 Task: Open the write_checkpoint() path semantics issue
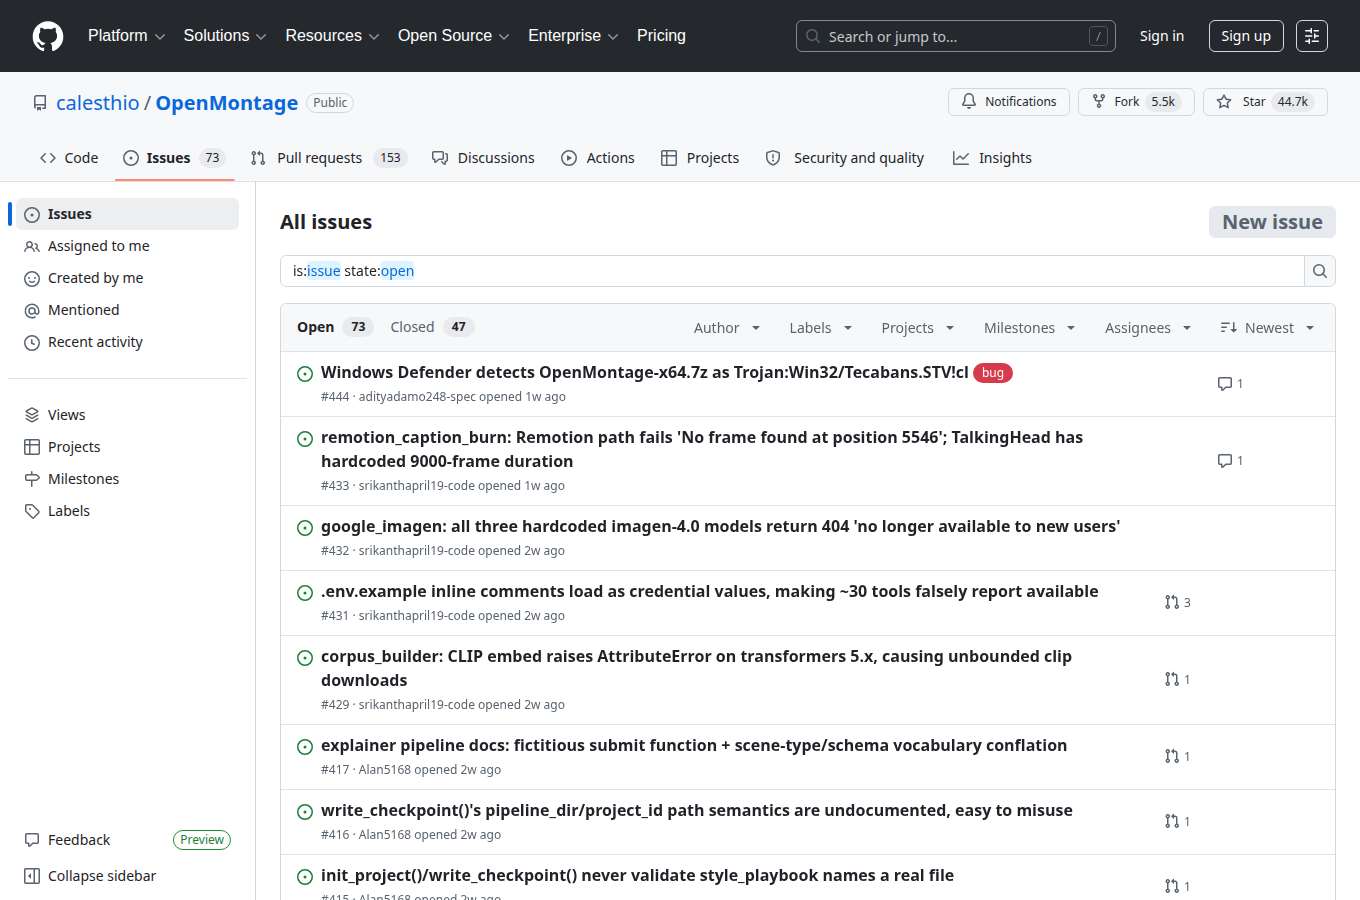click(697, 810)
